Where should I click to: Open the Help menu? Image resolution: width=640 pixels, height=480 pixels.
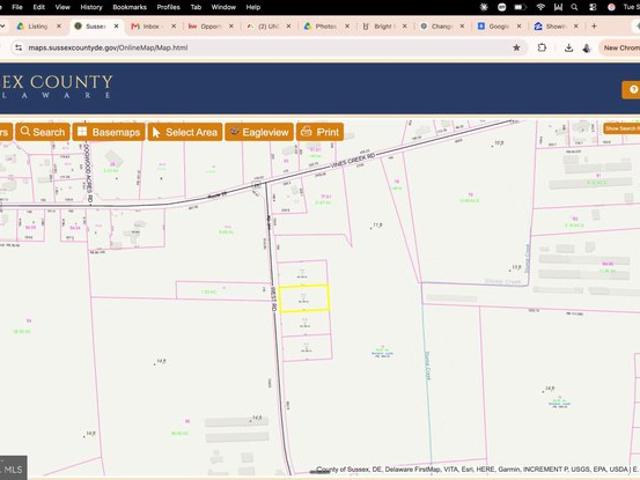(x=253, y=7)
